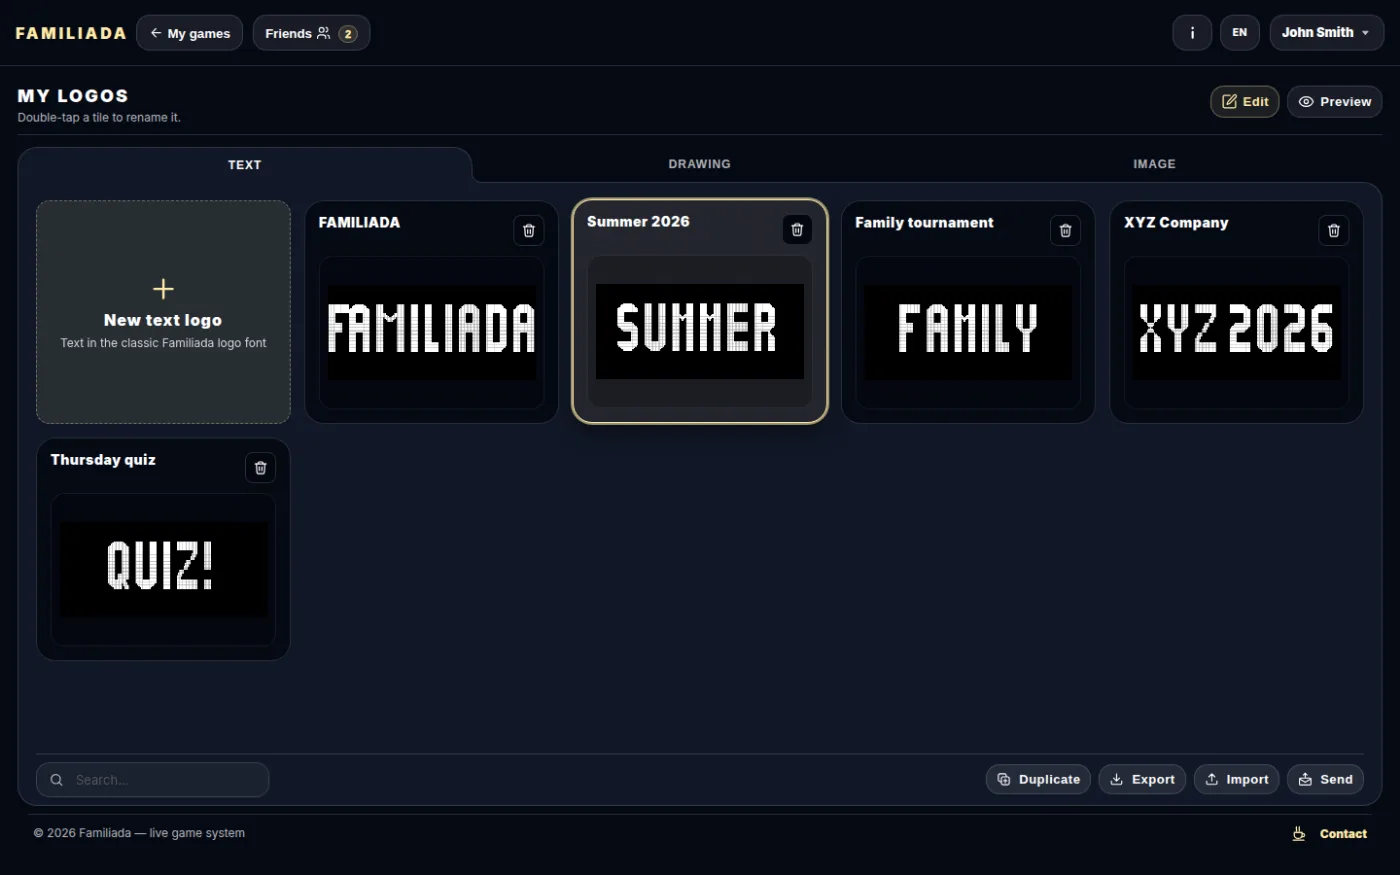This screenshot has height=875, width=1400.
Task: Delete the Summer 2026 logo via trash icon
Action: click(797, 230)
